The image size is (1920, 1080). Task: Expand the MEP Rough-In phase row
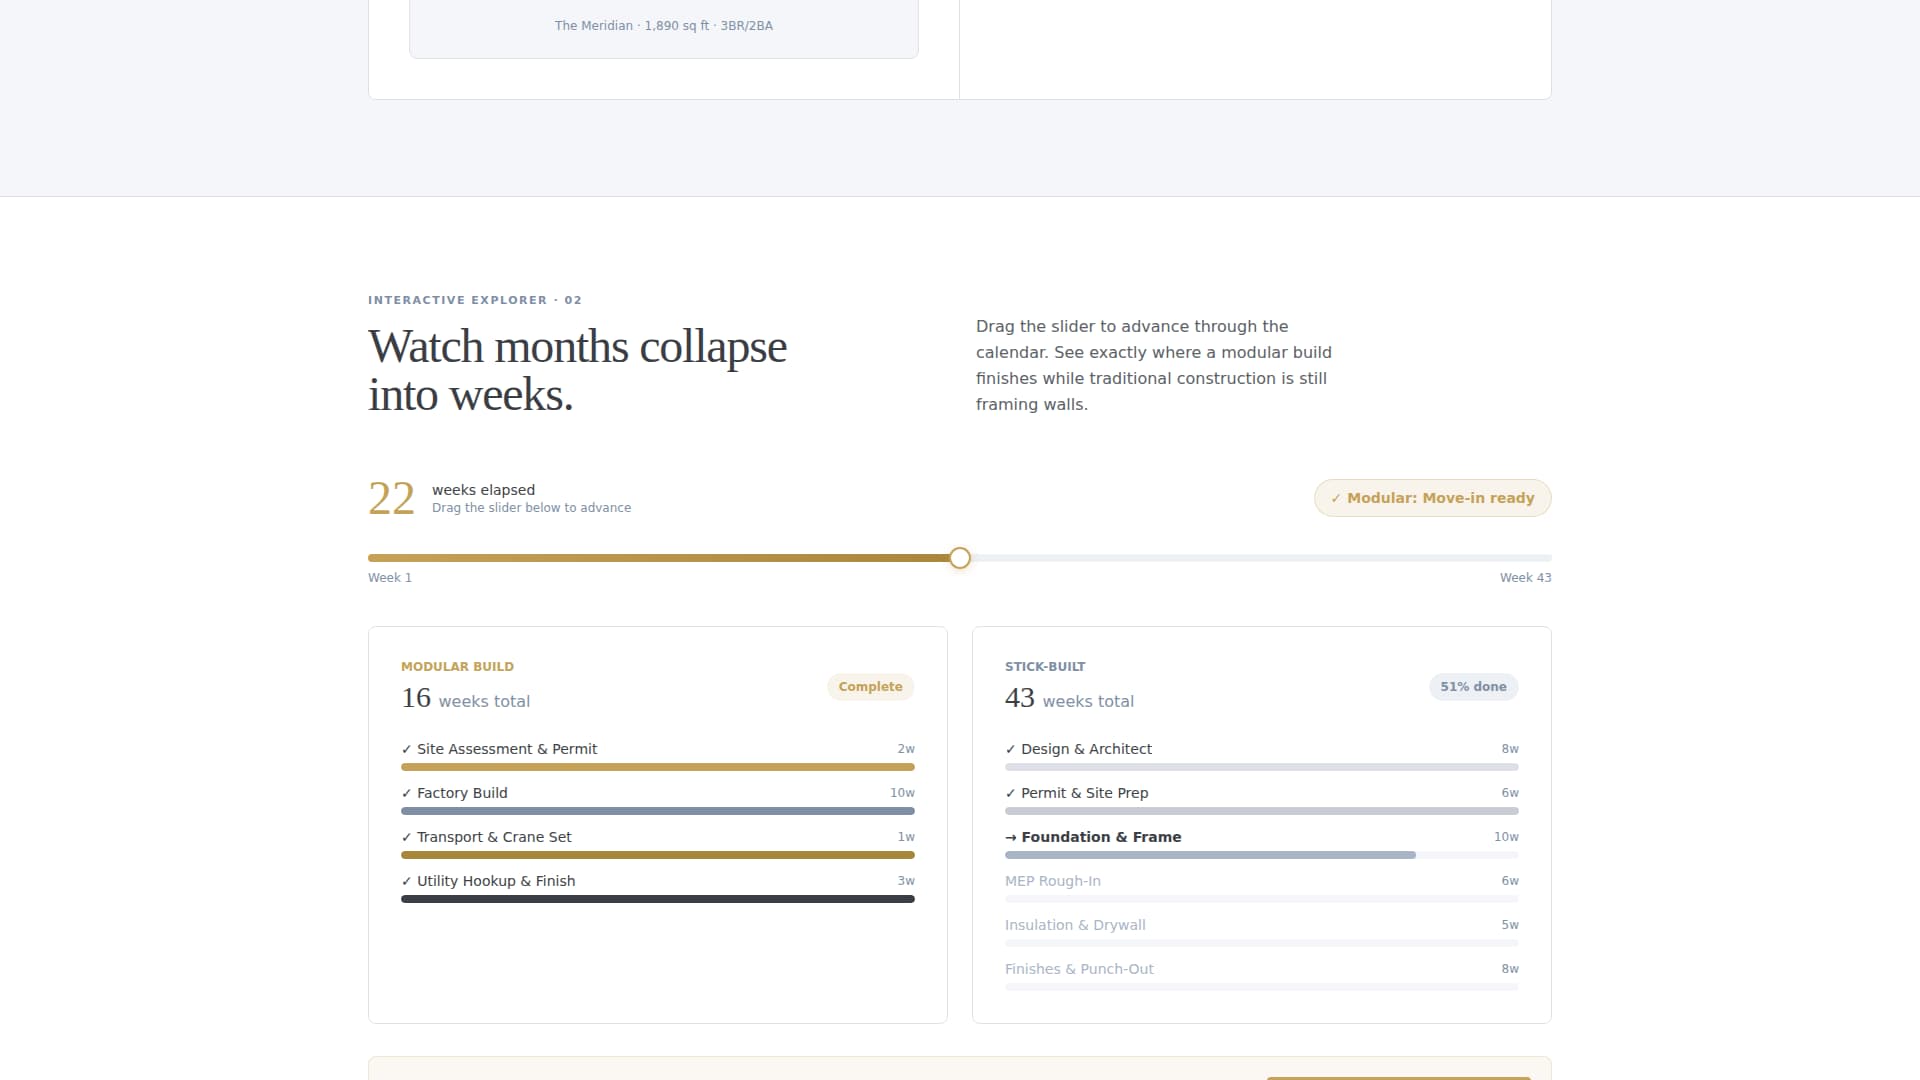point(1053,881)
